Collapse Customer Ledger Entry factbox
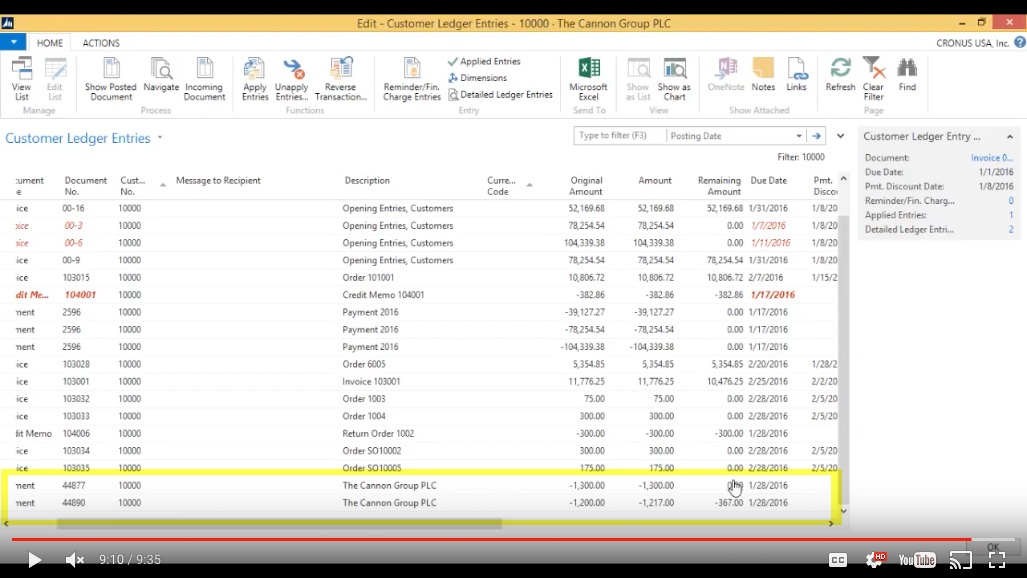This screenshot has height=578, width=1027. (1009, 136)
